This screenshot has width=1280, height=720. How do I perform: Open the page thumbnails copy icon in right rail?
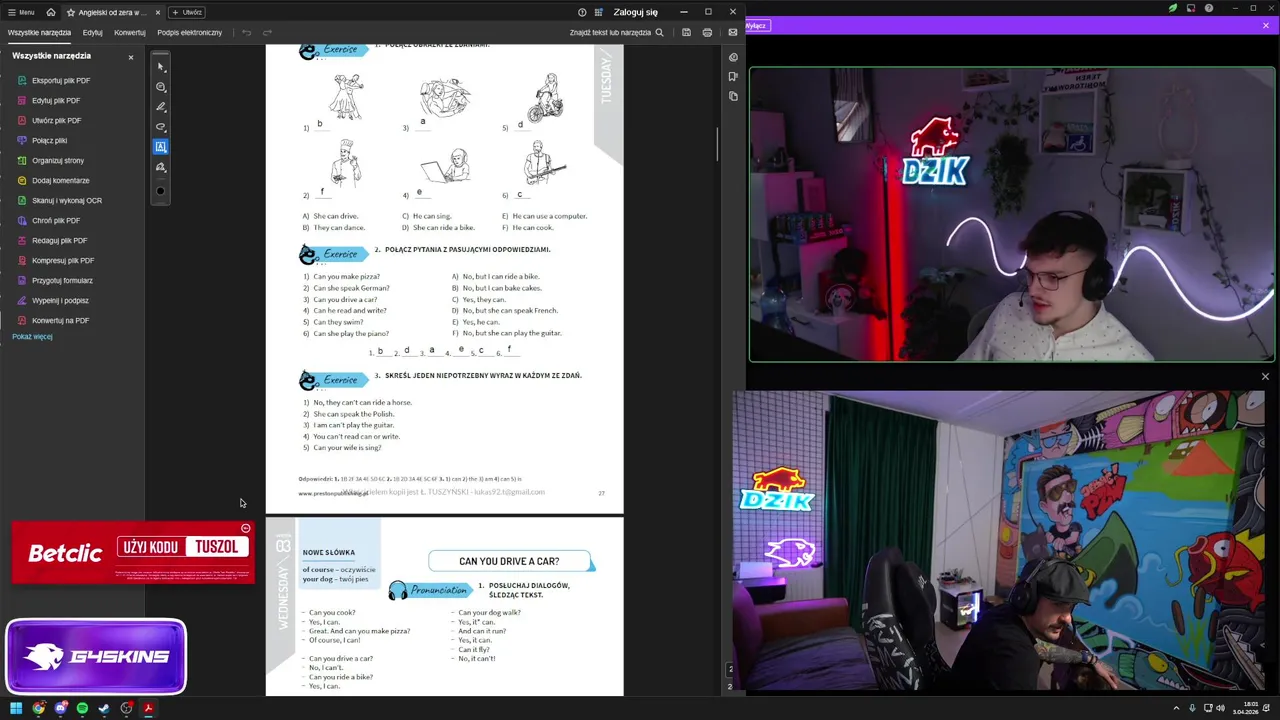733,96
